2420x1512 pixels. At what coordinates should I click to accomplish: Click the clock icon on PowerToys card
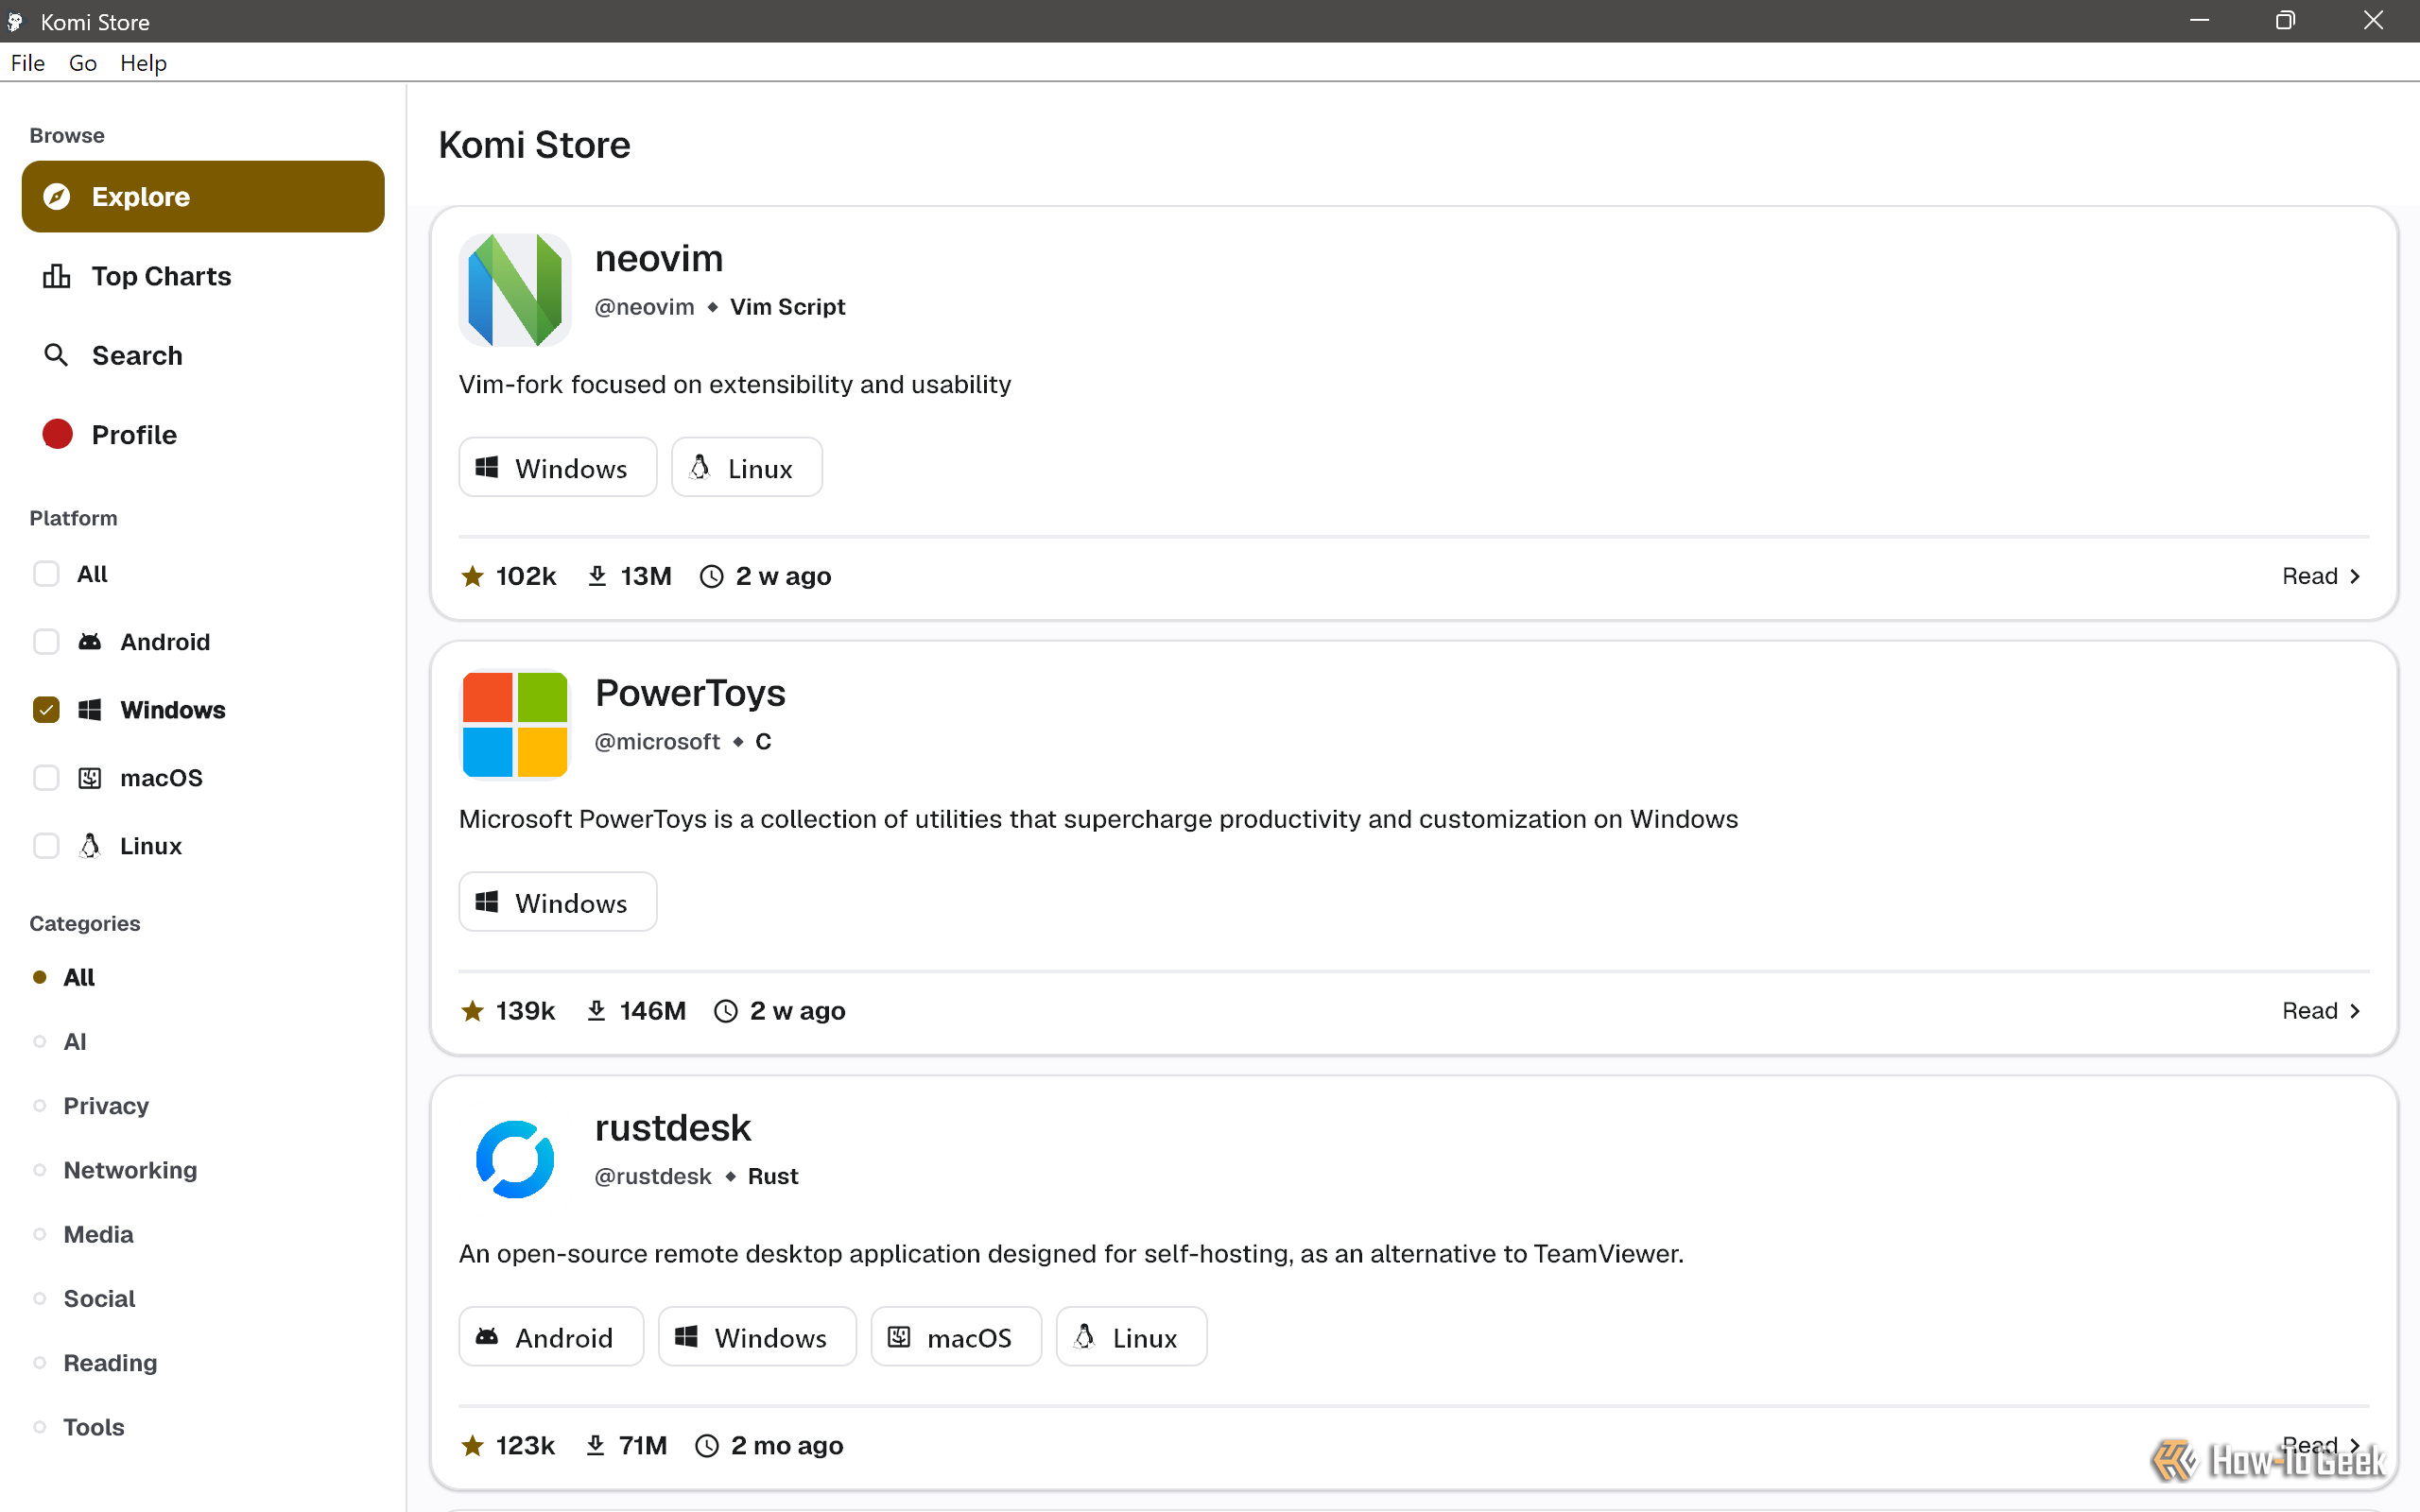726,1011
